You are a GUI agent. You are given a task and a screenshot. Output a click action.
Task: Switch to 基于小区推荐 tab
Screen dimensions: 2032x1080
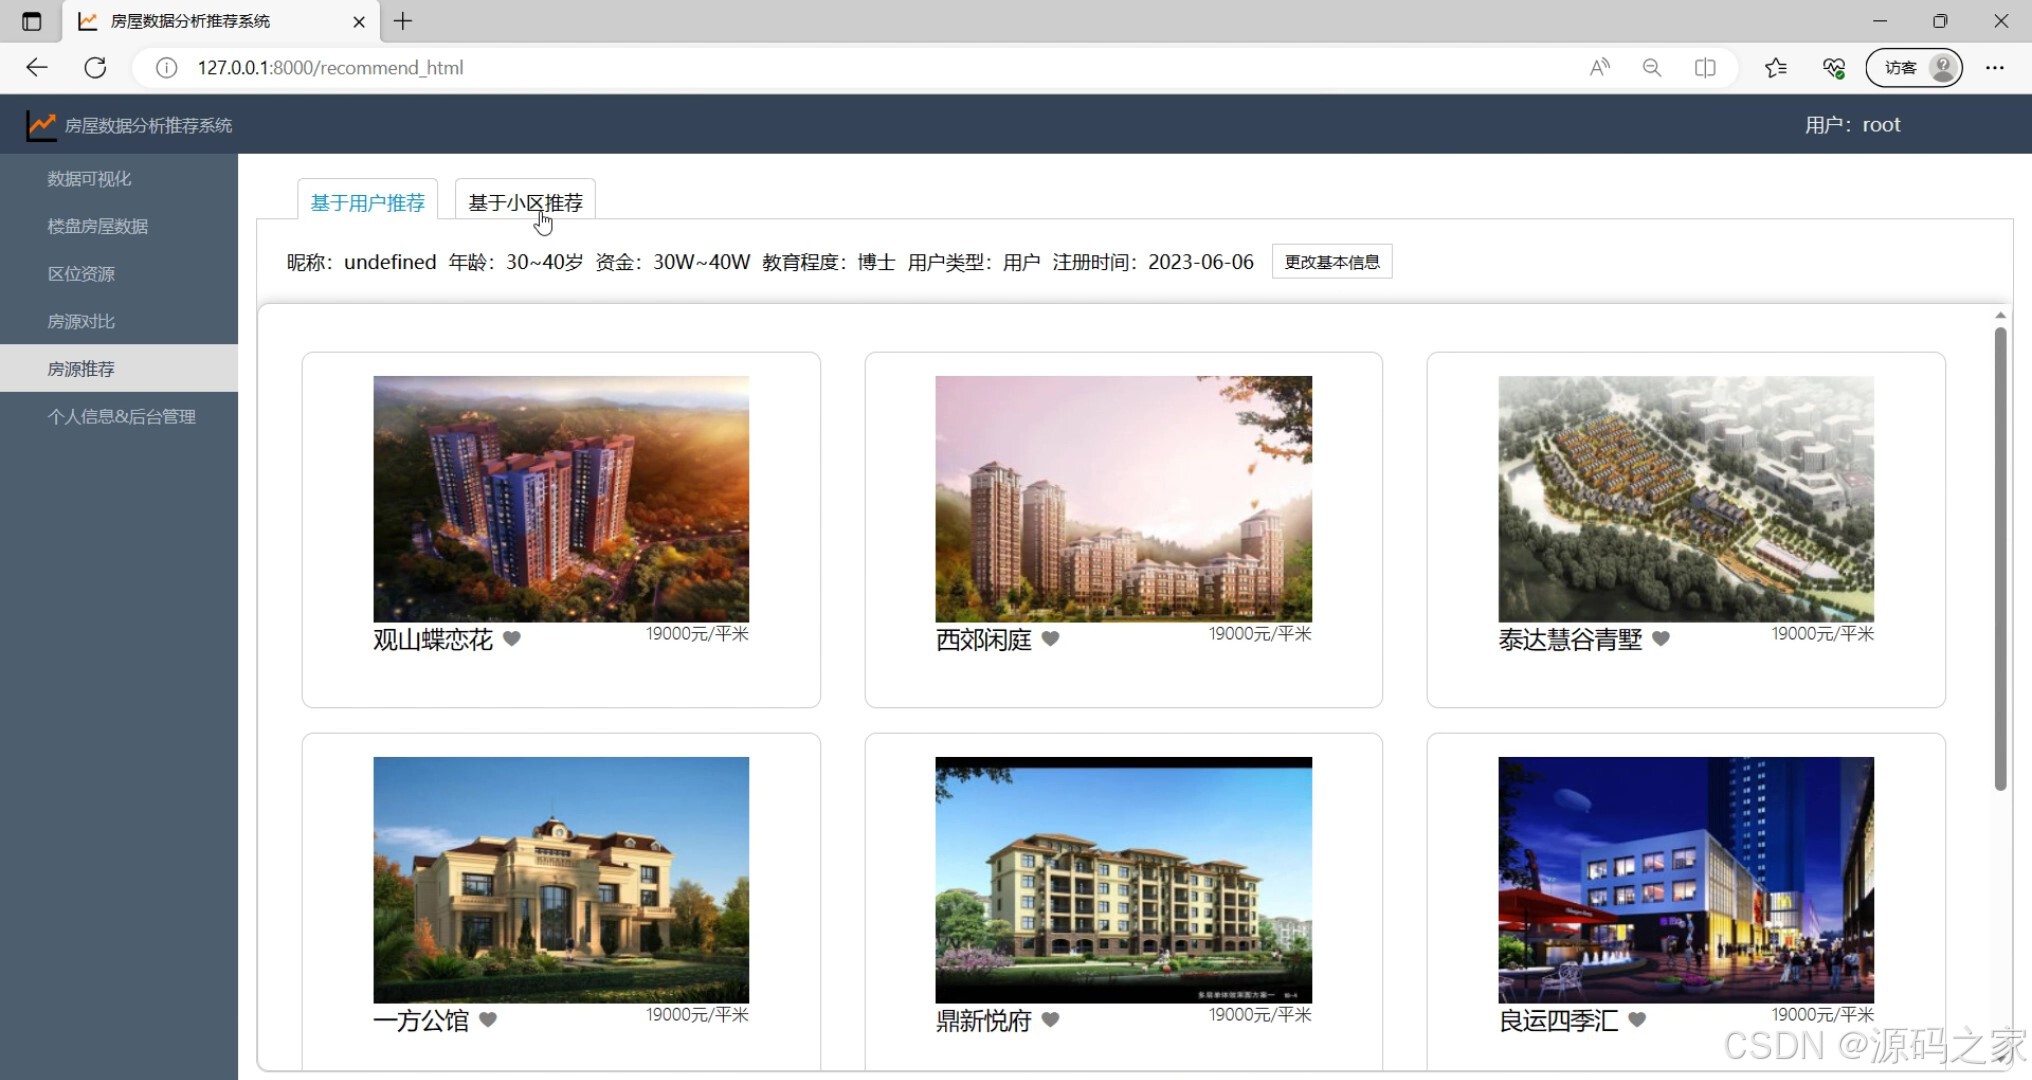coord(525,203)
